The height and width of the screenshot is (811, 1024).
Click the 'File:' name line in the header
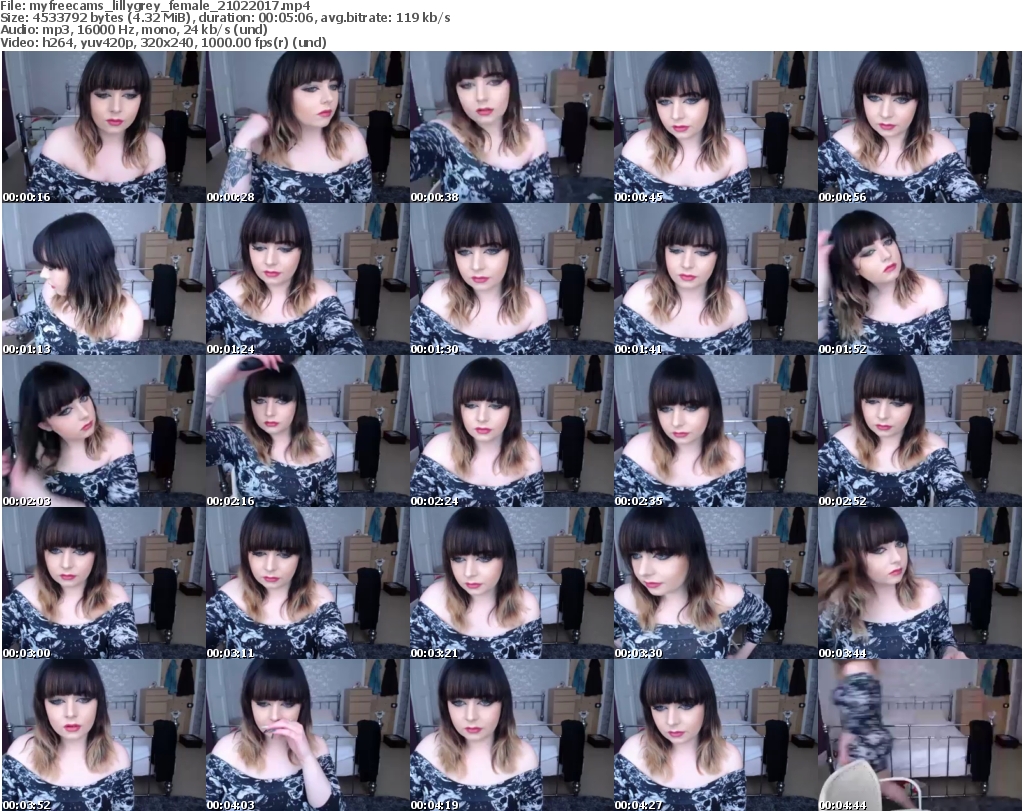[155, 6]
